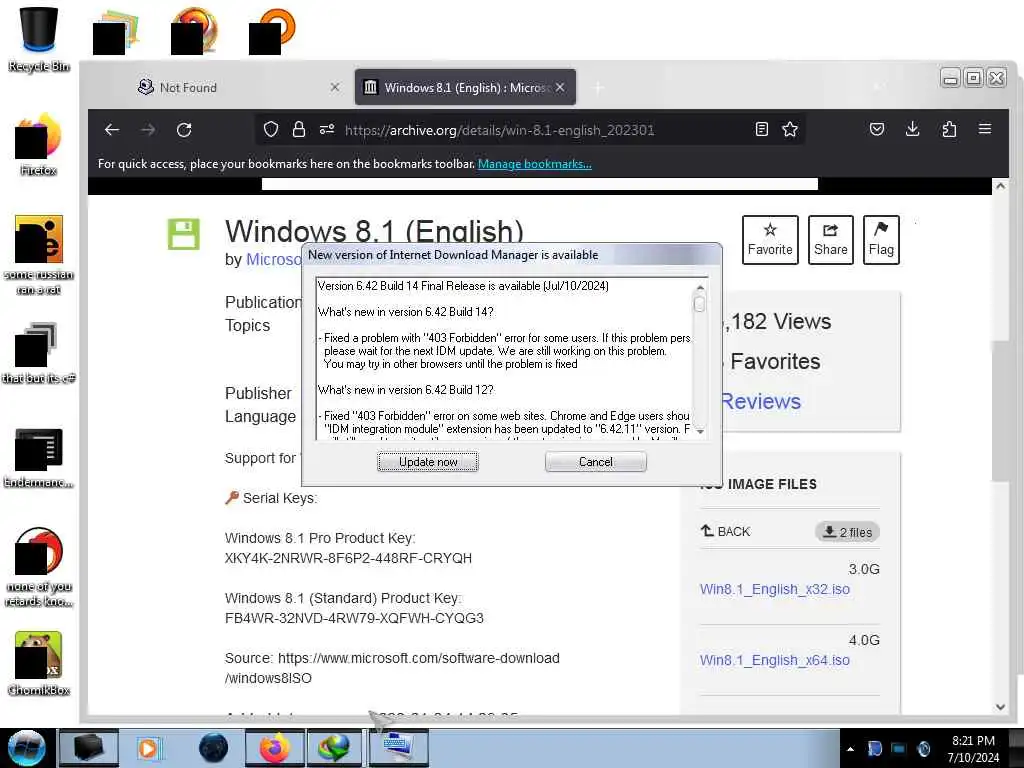Open Firefox hamburger menu

985,129
